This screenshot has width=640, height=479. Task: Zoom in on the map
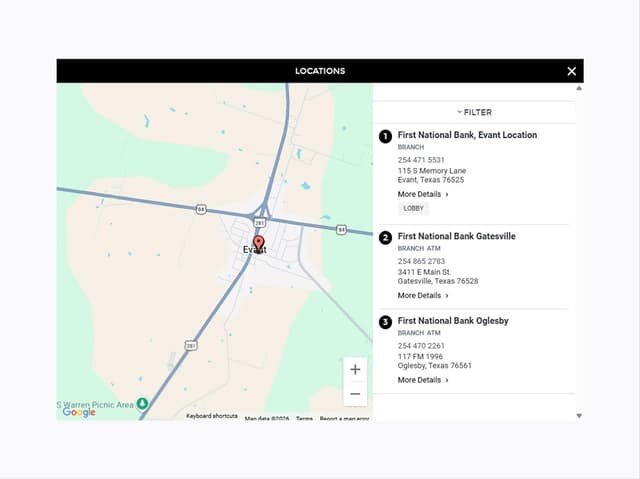[x=355, y=370]
